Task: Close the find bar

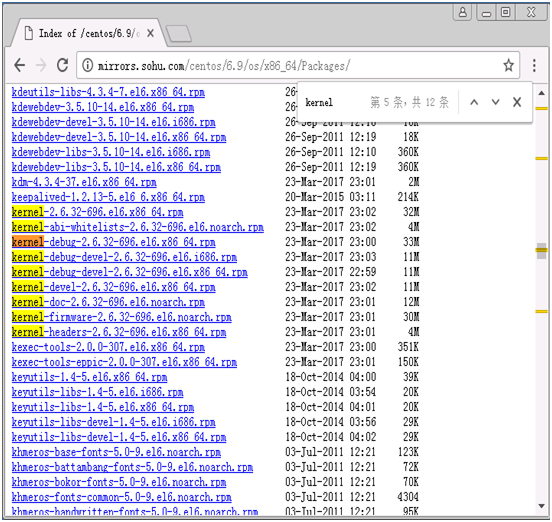Action: [x=517, y=102]
